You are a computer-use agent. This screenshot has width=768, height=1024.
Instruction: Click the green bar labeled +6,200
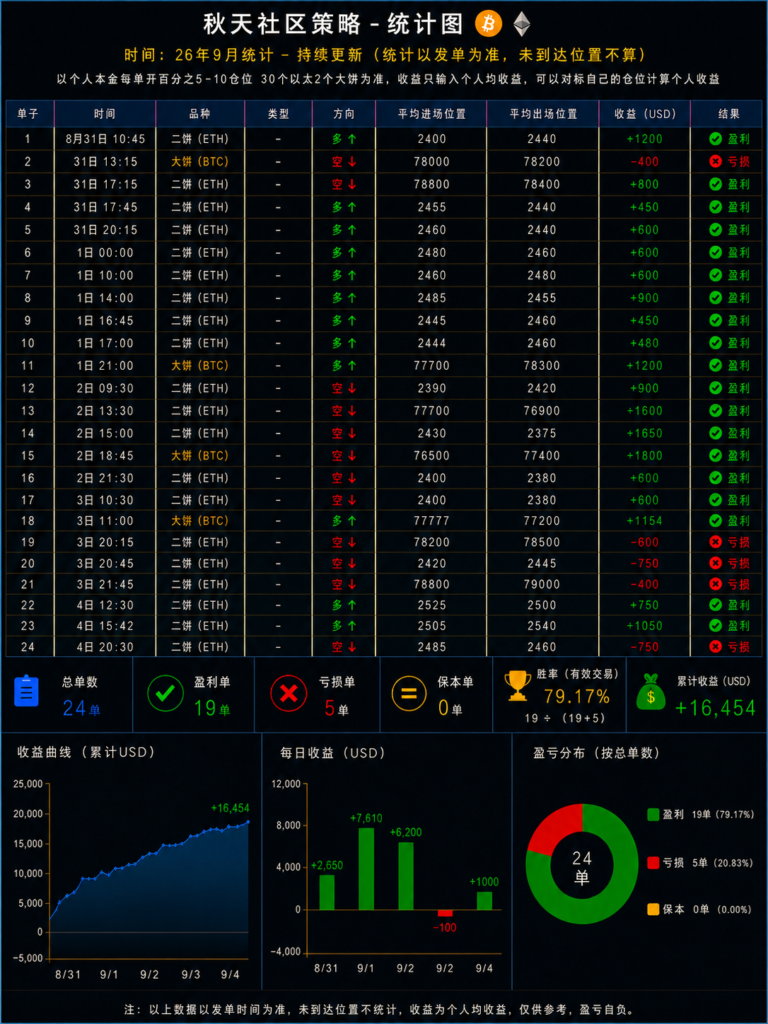[x=406, y=876]
